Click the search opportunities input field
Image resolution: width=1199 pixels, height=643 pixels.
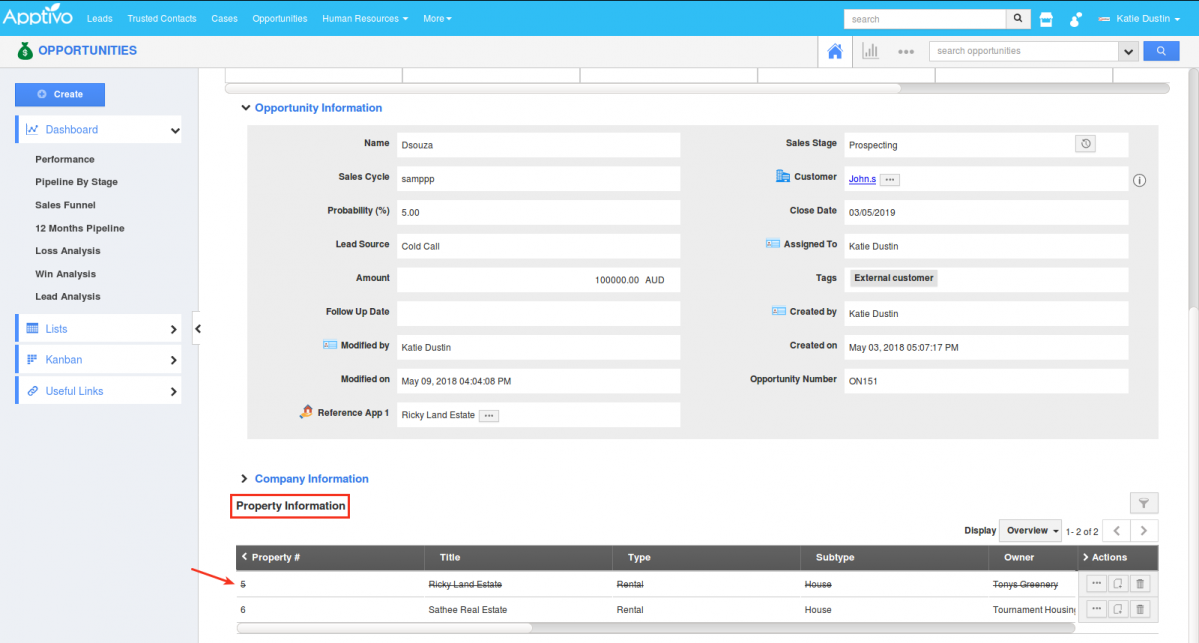point(1023,51)
